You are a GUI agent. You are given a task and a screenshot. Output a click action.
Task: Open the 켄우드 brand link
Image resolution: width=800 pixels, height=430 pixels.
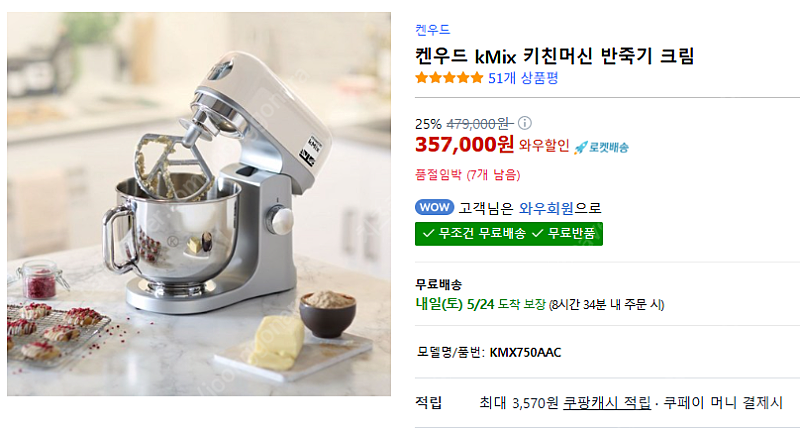click(x=433, y=30)
